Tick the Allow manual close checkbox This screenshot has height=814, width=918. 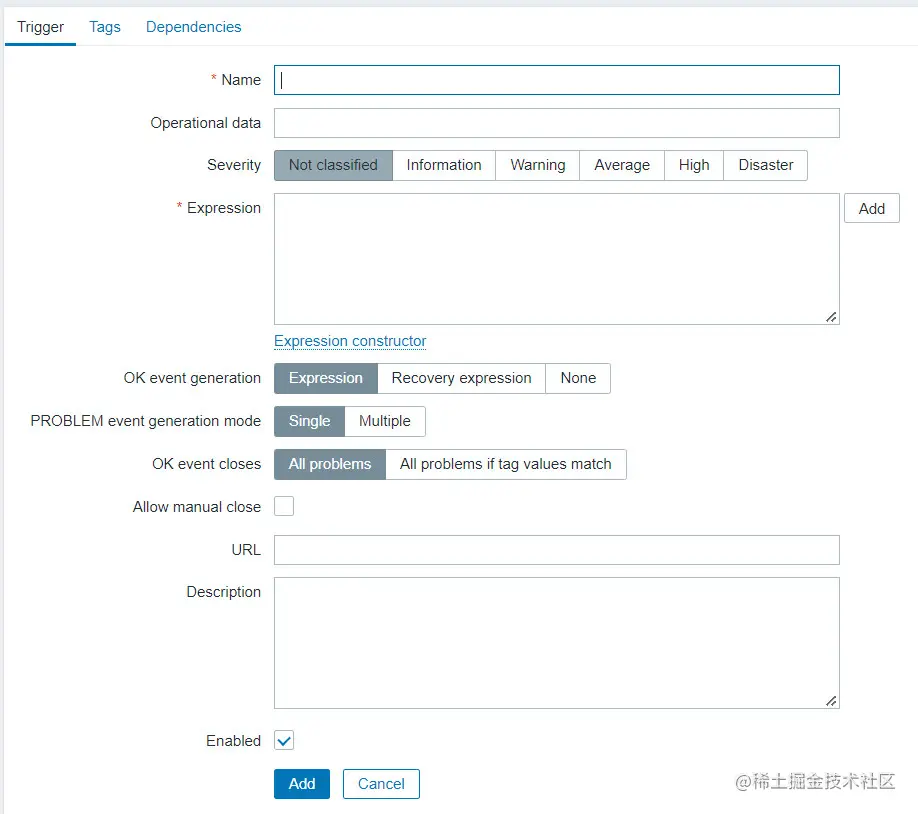click(284, 507)
